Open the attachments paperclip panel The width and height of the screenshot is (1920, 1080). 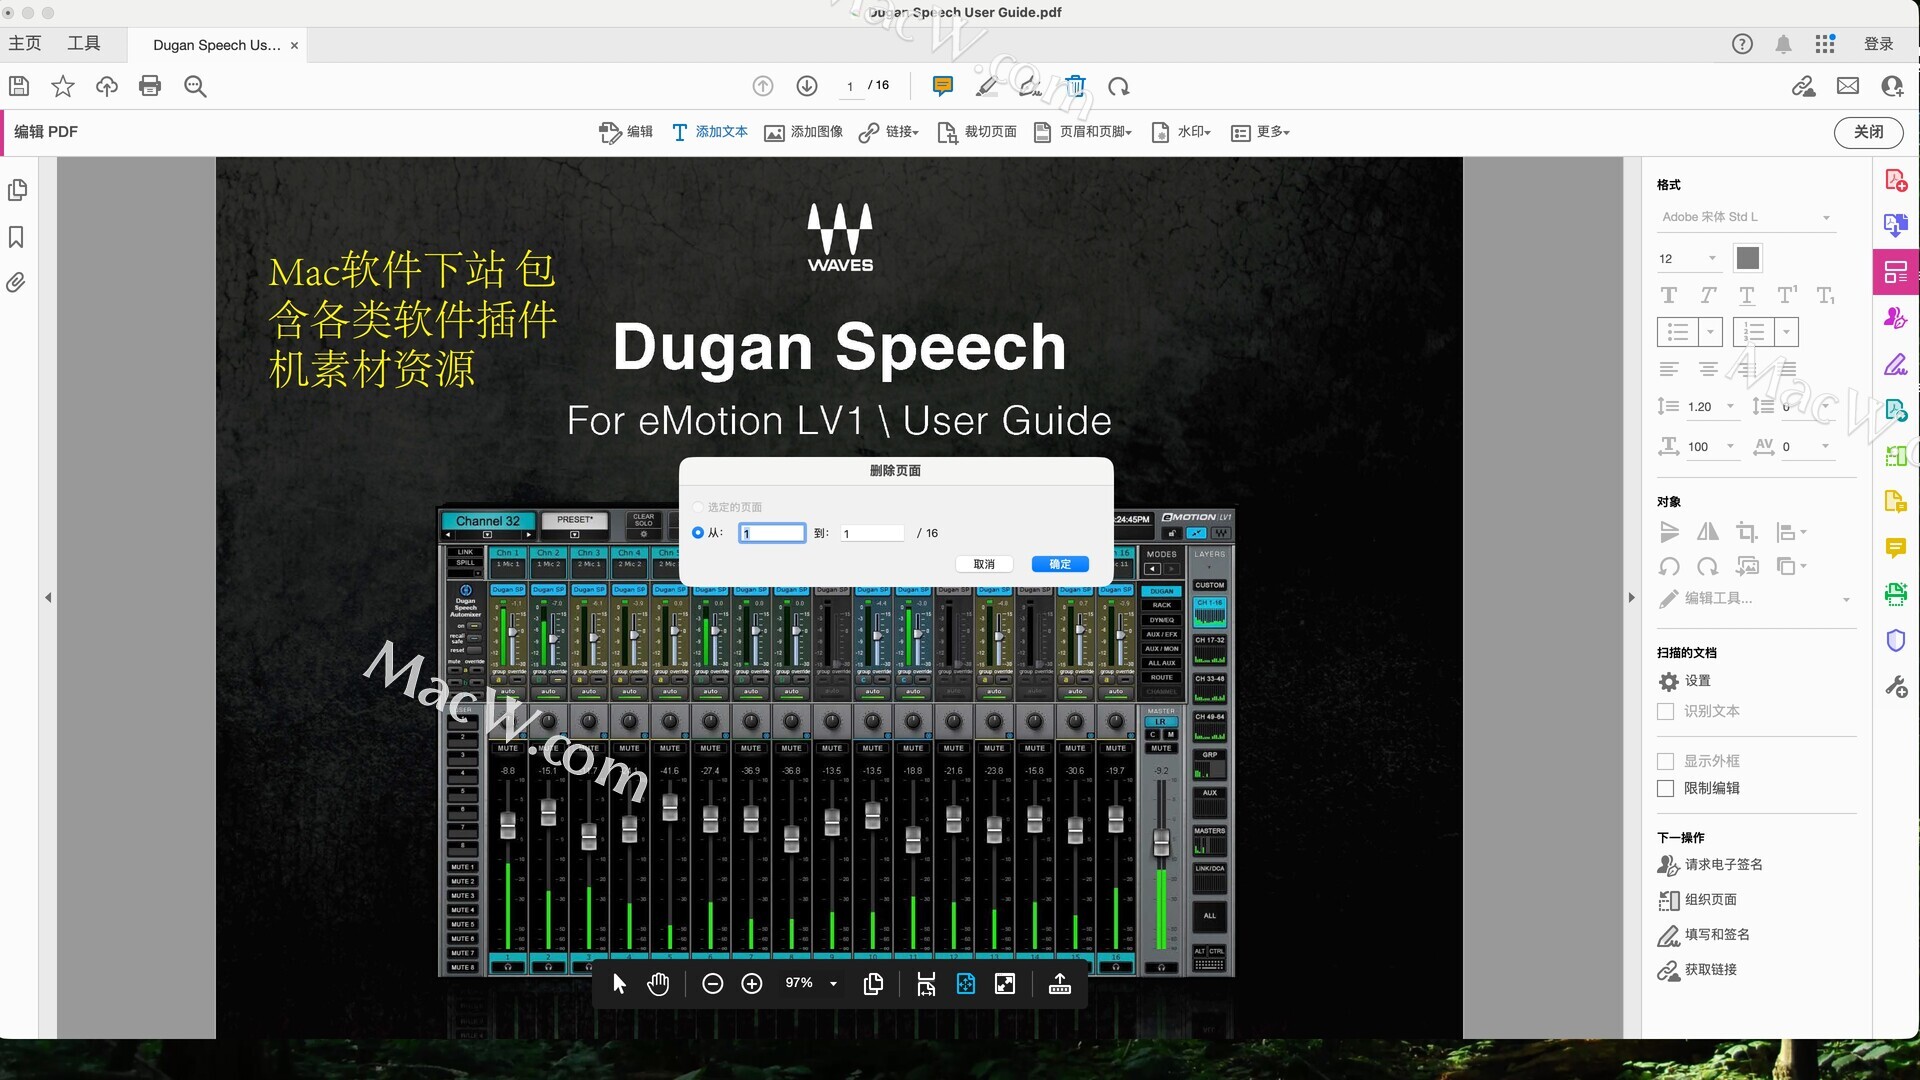[16, 283]
